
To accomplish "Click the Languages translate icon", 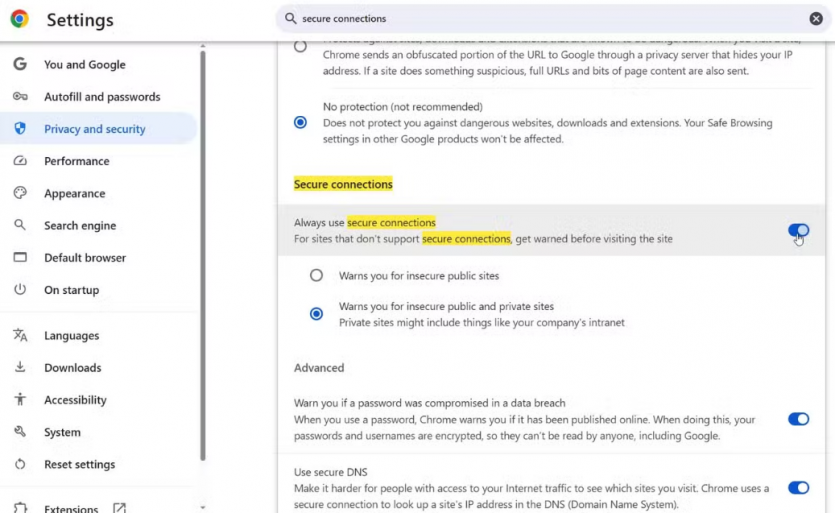I will pyautogui.click(x=20, y=335).
